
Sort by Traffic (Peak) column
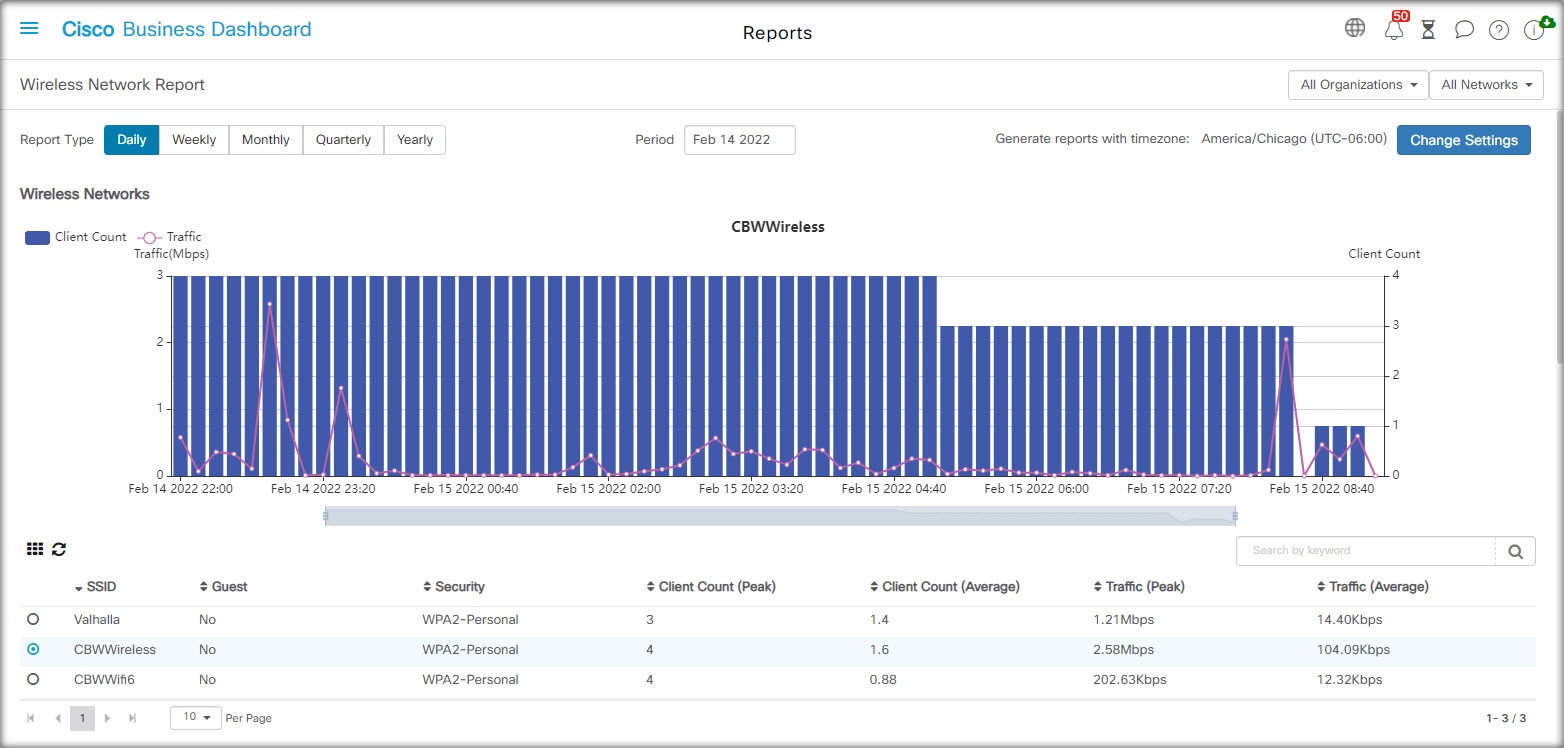click(x=1139, y=587)
